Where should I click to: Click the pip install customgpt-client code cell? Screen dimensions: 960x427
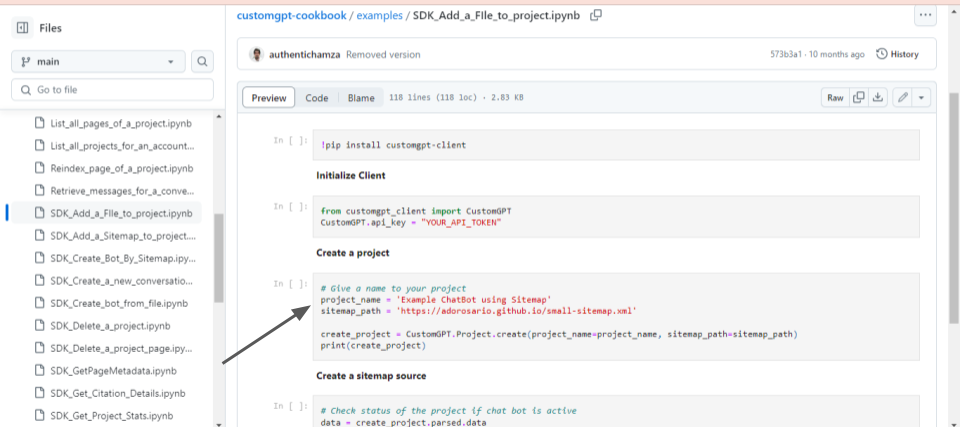tap(616, 145)
